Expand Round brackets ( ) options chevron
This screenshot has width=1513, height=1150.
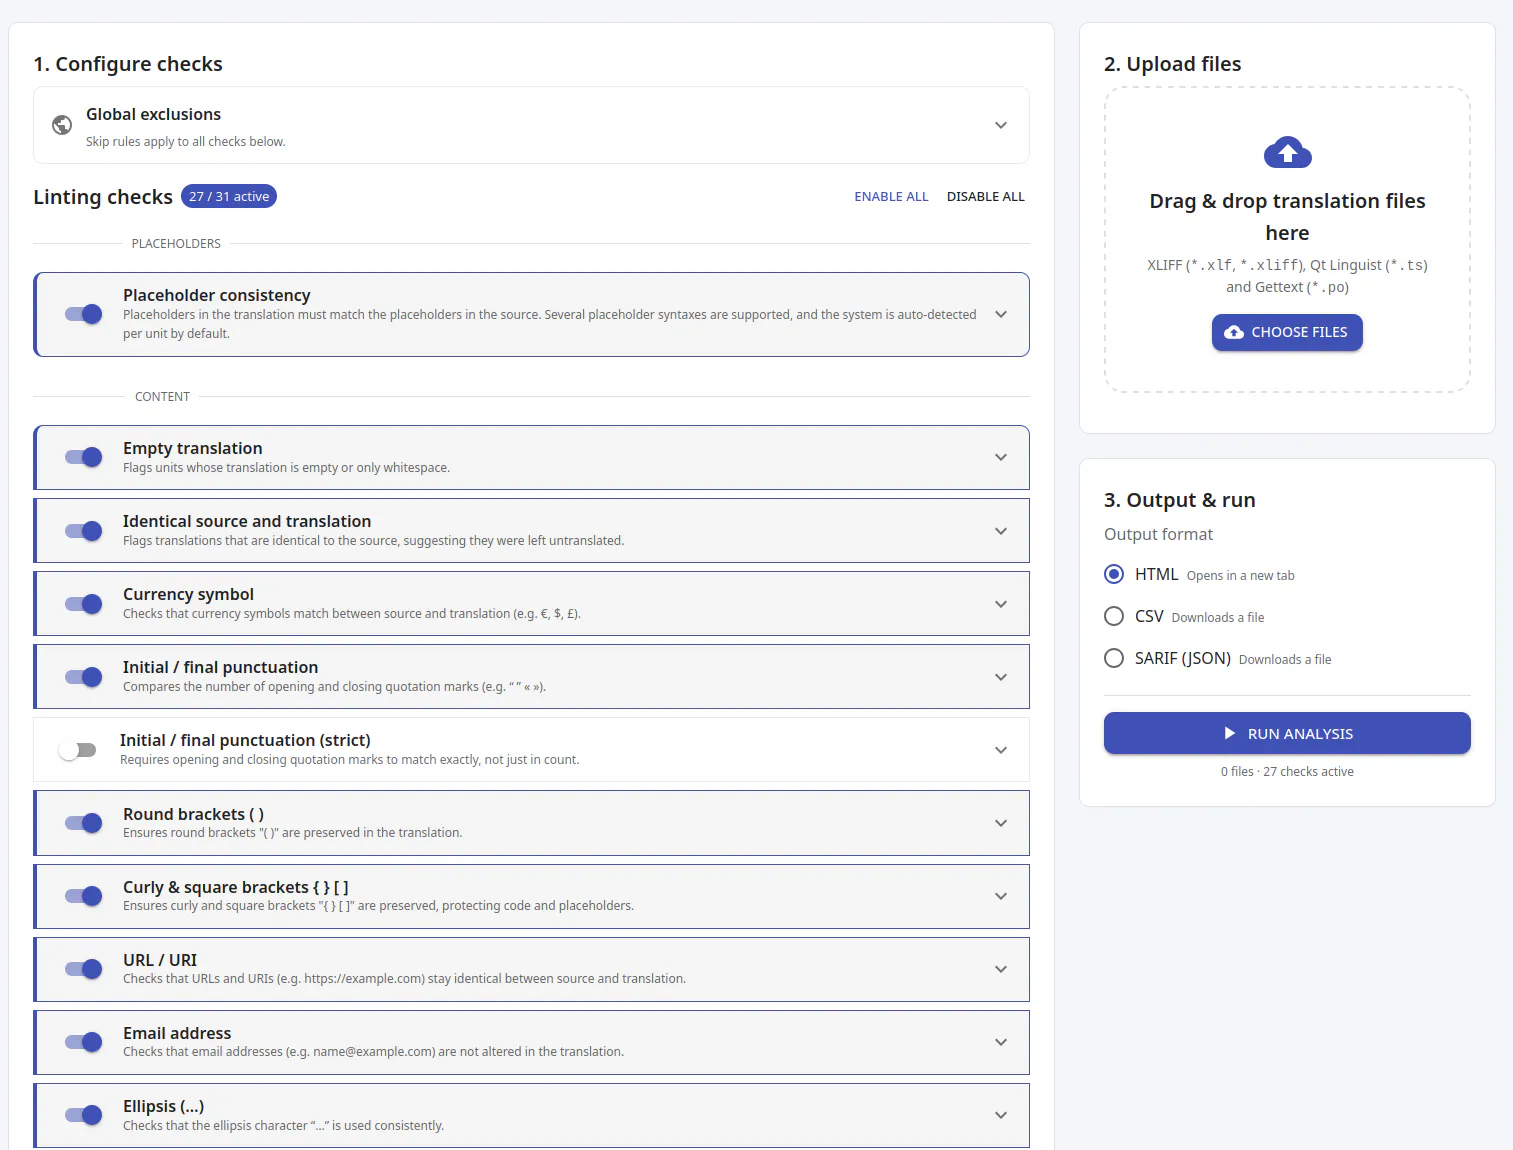coord(1001,823)
